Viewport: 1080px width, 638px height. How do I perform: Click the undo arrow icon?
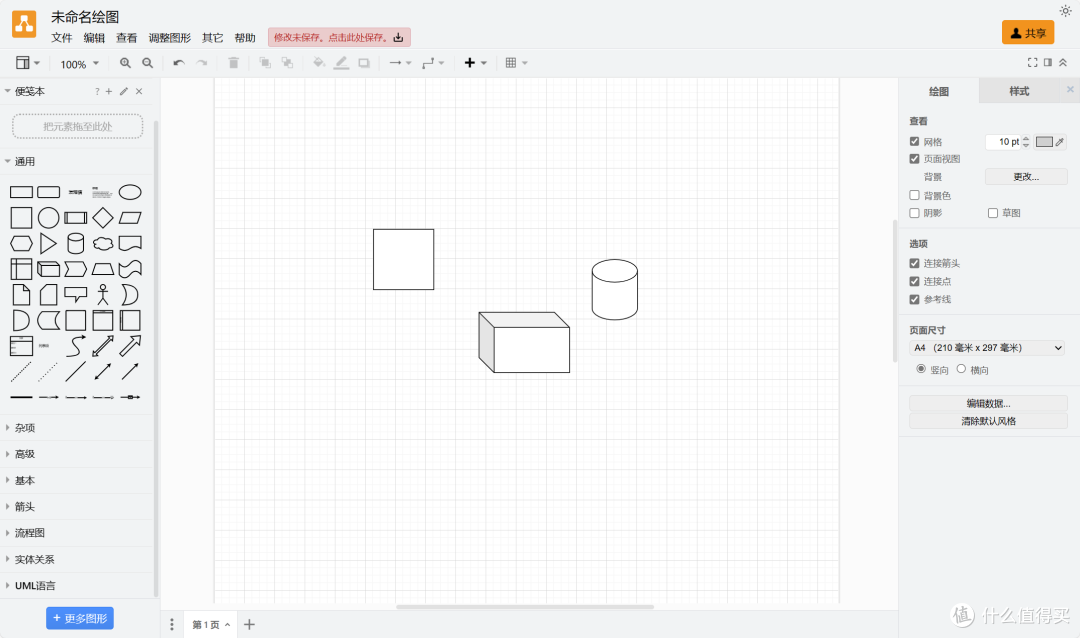click(179, 63)
